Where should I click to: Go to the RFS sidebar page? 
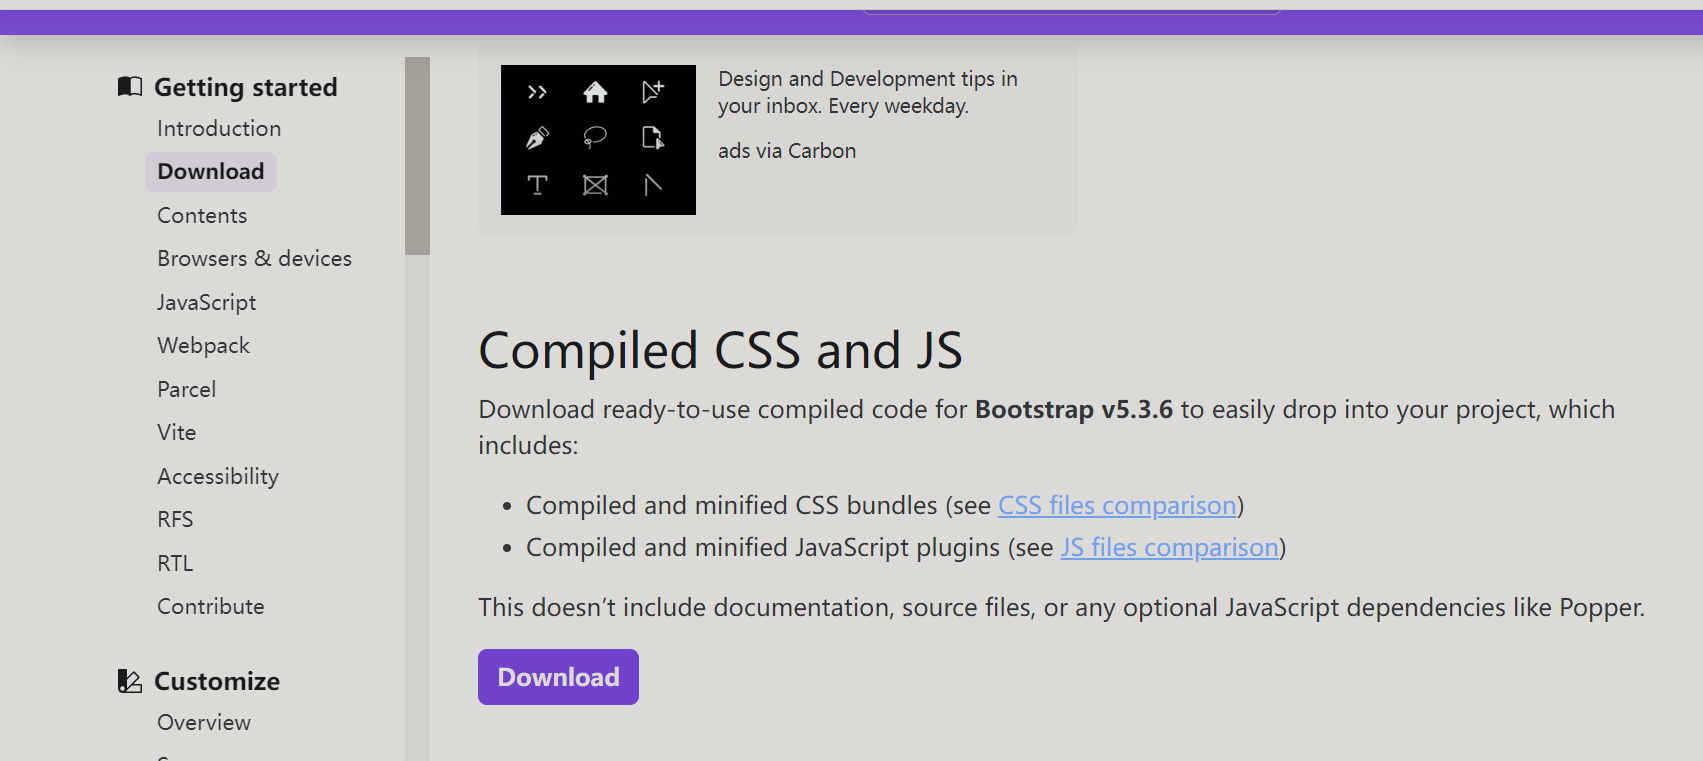coord(175,519)
